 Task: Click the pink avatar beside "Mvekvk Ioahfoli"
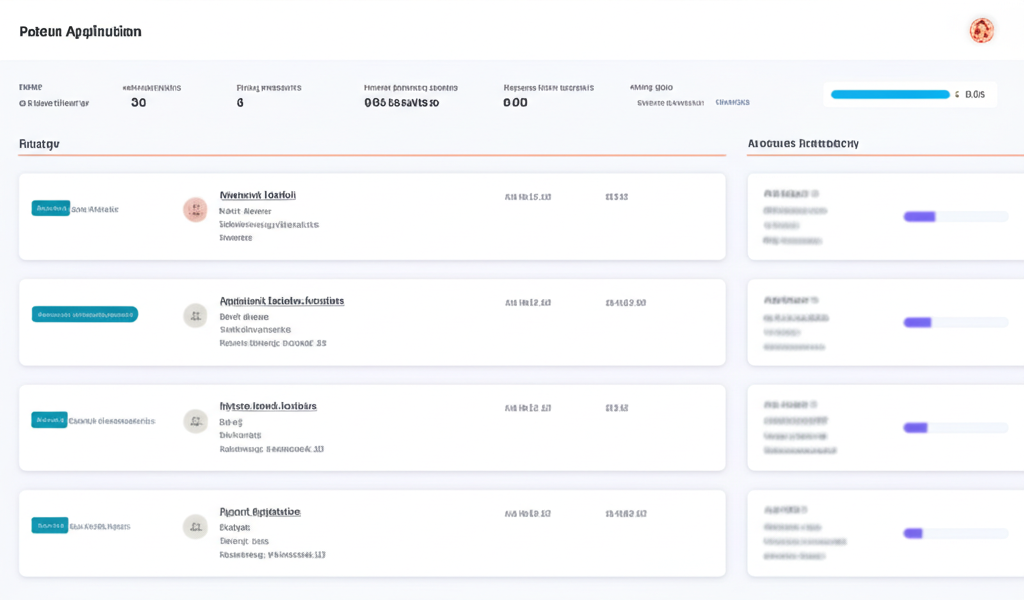point(195,210)
